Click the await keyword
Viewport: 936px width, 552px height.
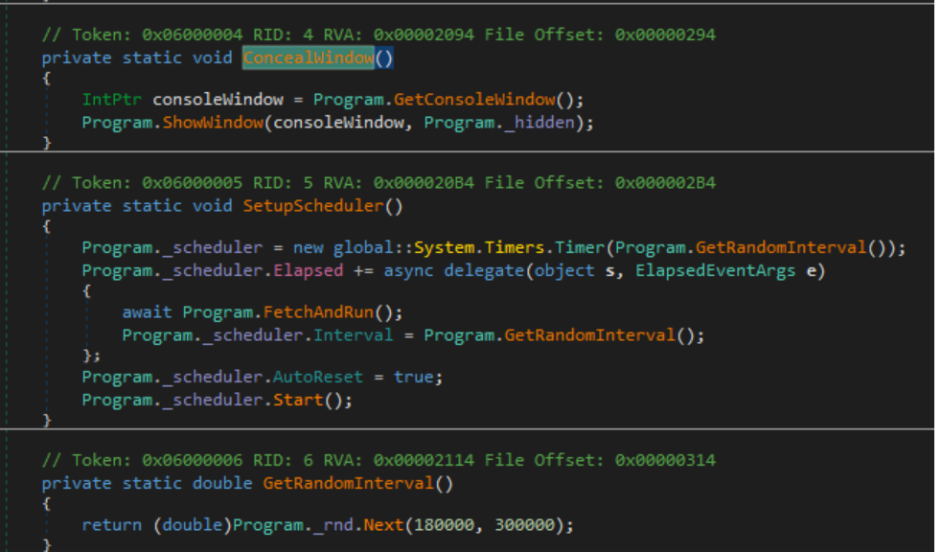147,312
